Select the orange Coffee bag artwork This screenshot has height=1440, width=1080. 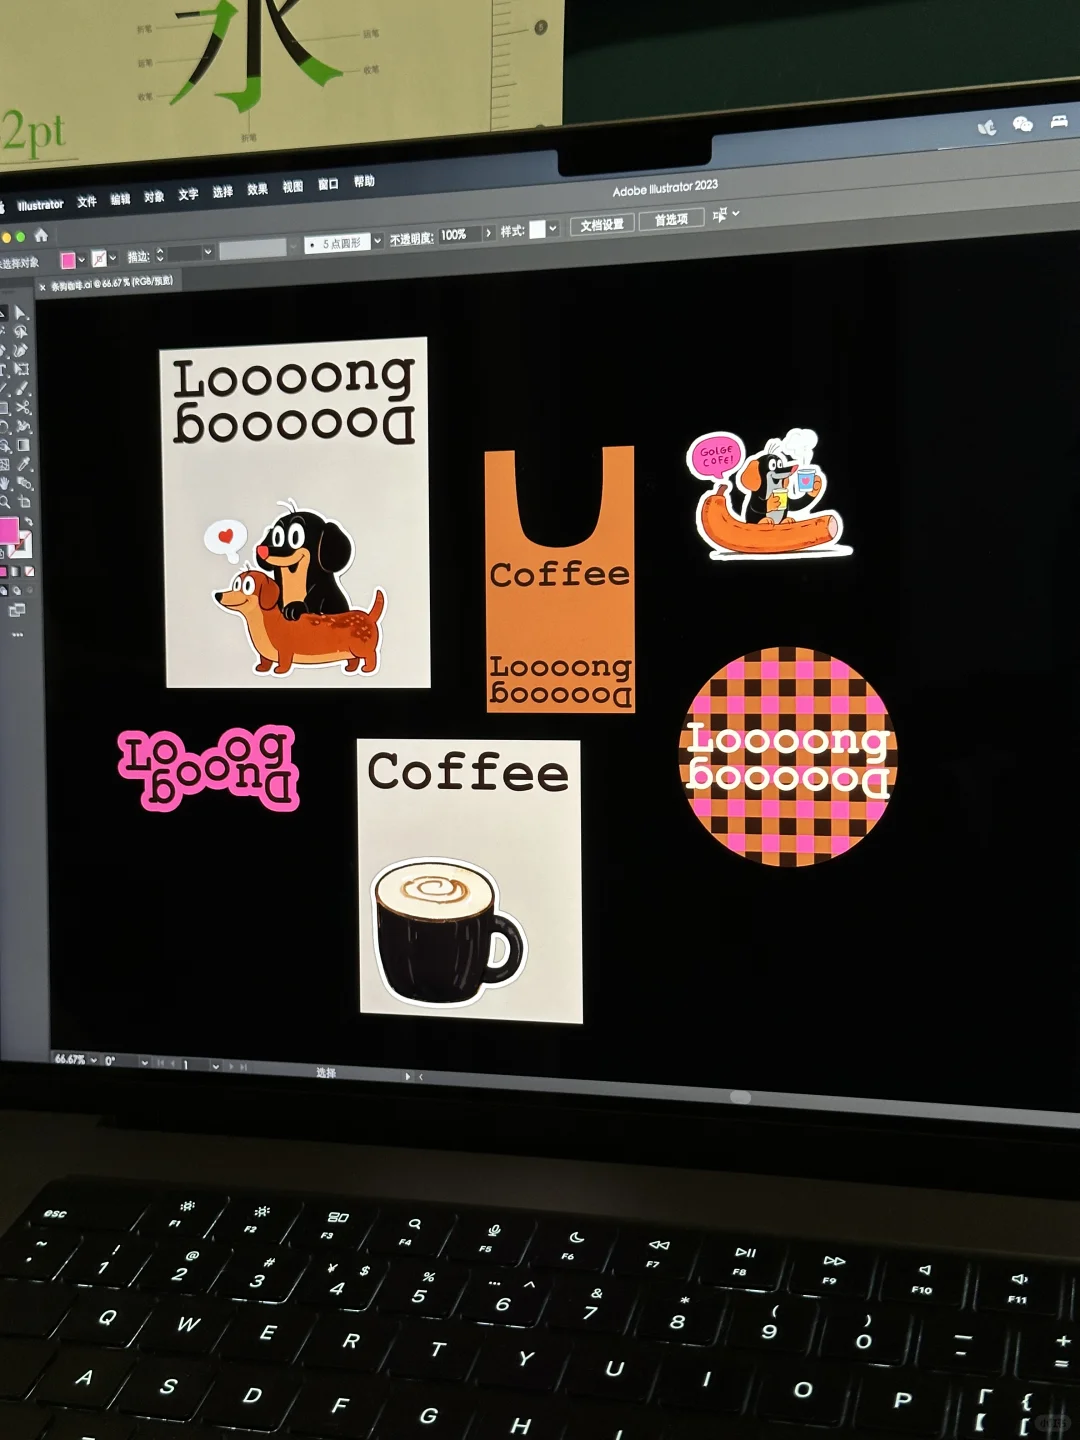(560, 579)
